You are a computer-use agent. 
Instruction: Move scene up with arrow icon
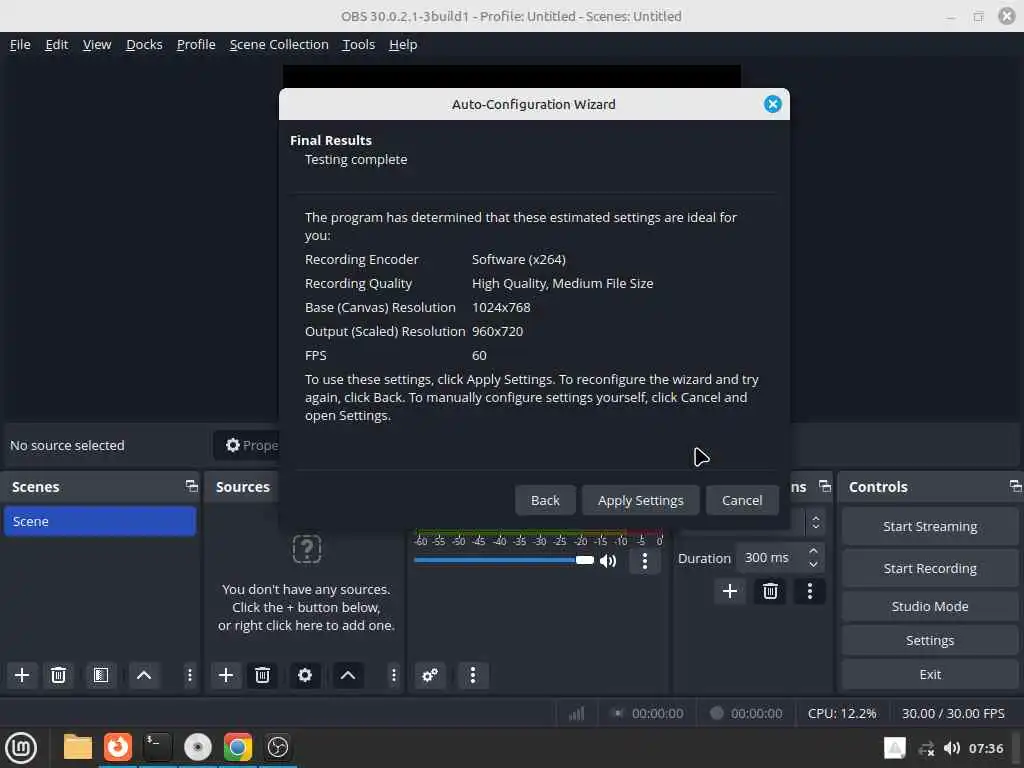pos(144,675)
